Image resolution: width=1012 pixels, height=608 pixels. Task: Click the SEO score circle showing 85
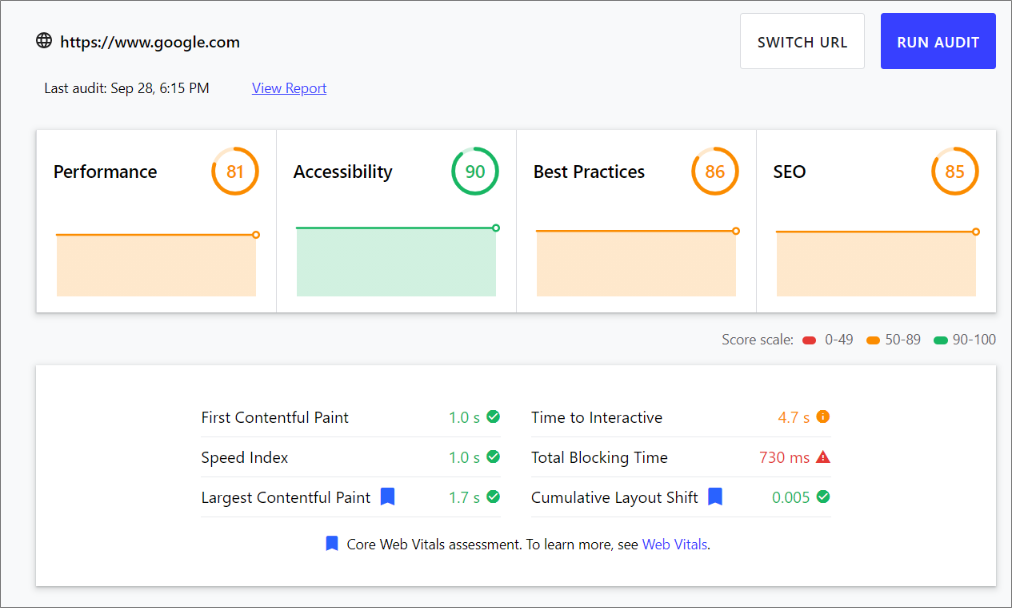pos(955,172)
